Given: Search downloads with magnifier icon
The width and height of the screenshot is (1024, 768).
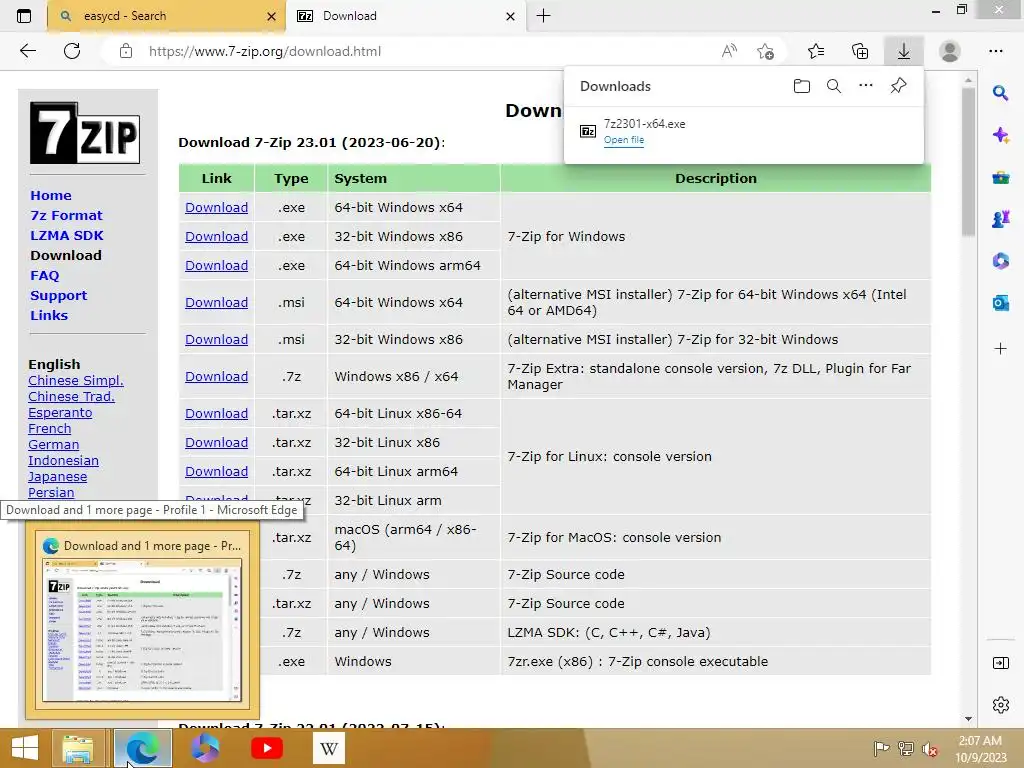Looking at the screenshot, I should click(834, 86).
